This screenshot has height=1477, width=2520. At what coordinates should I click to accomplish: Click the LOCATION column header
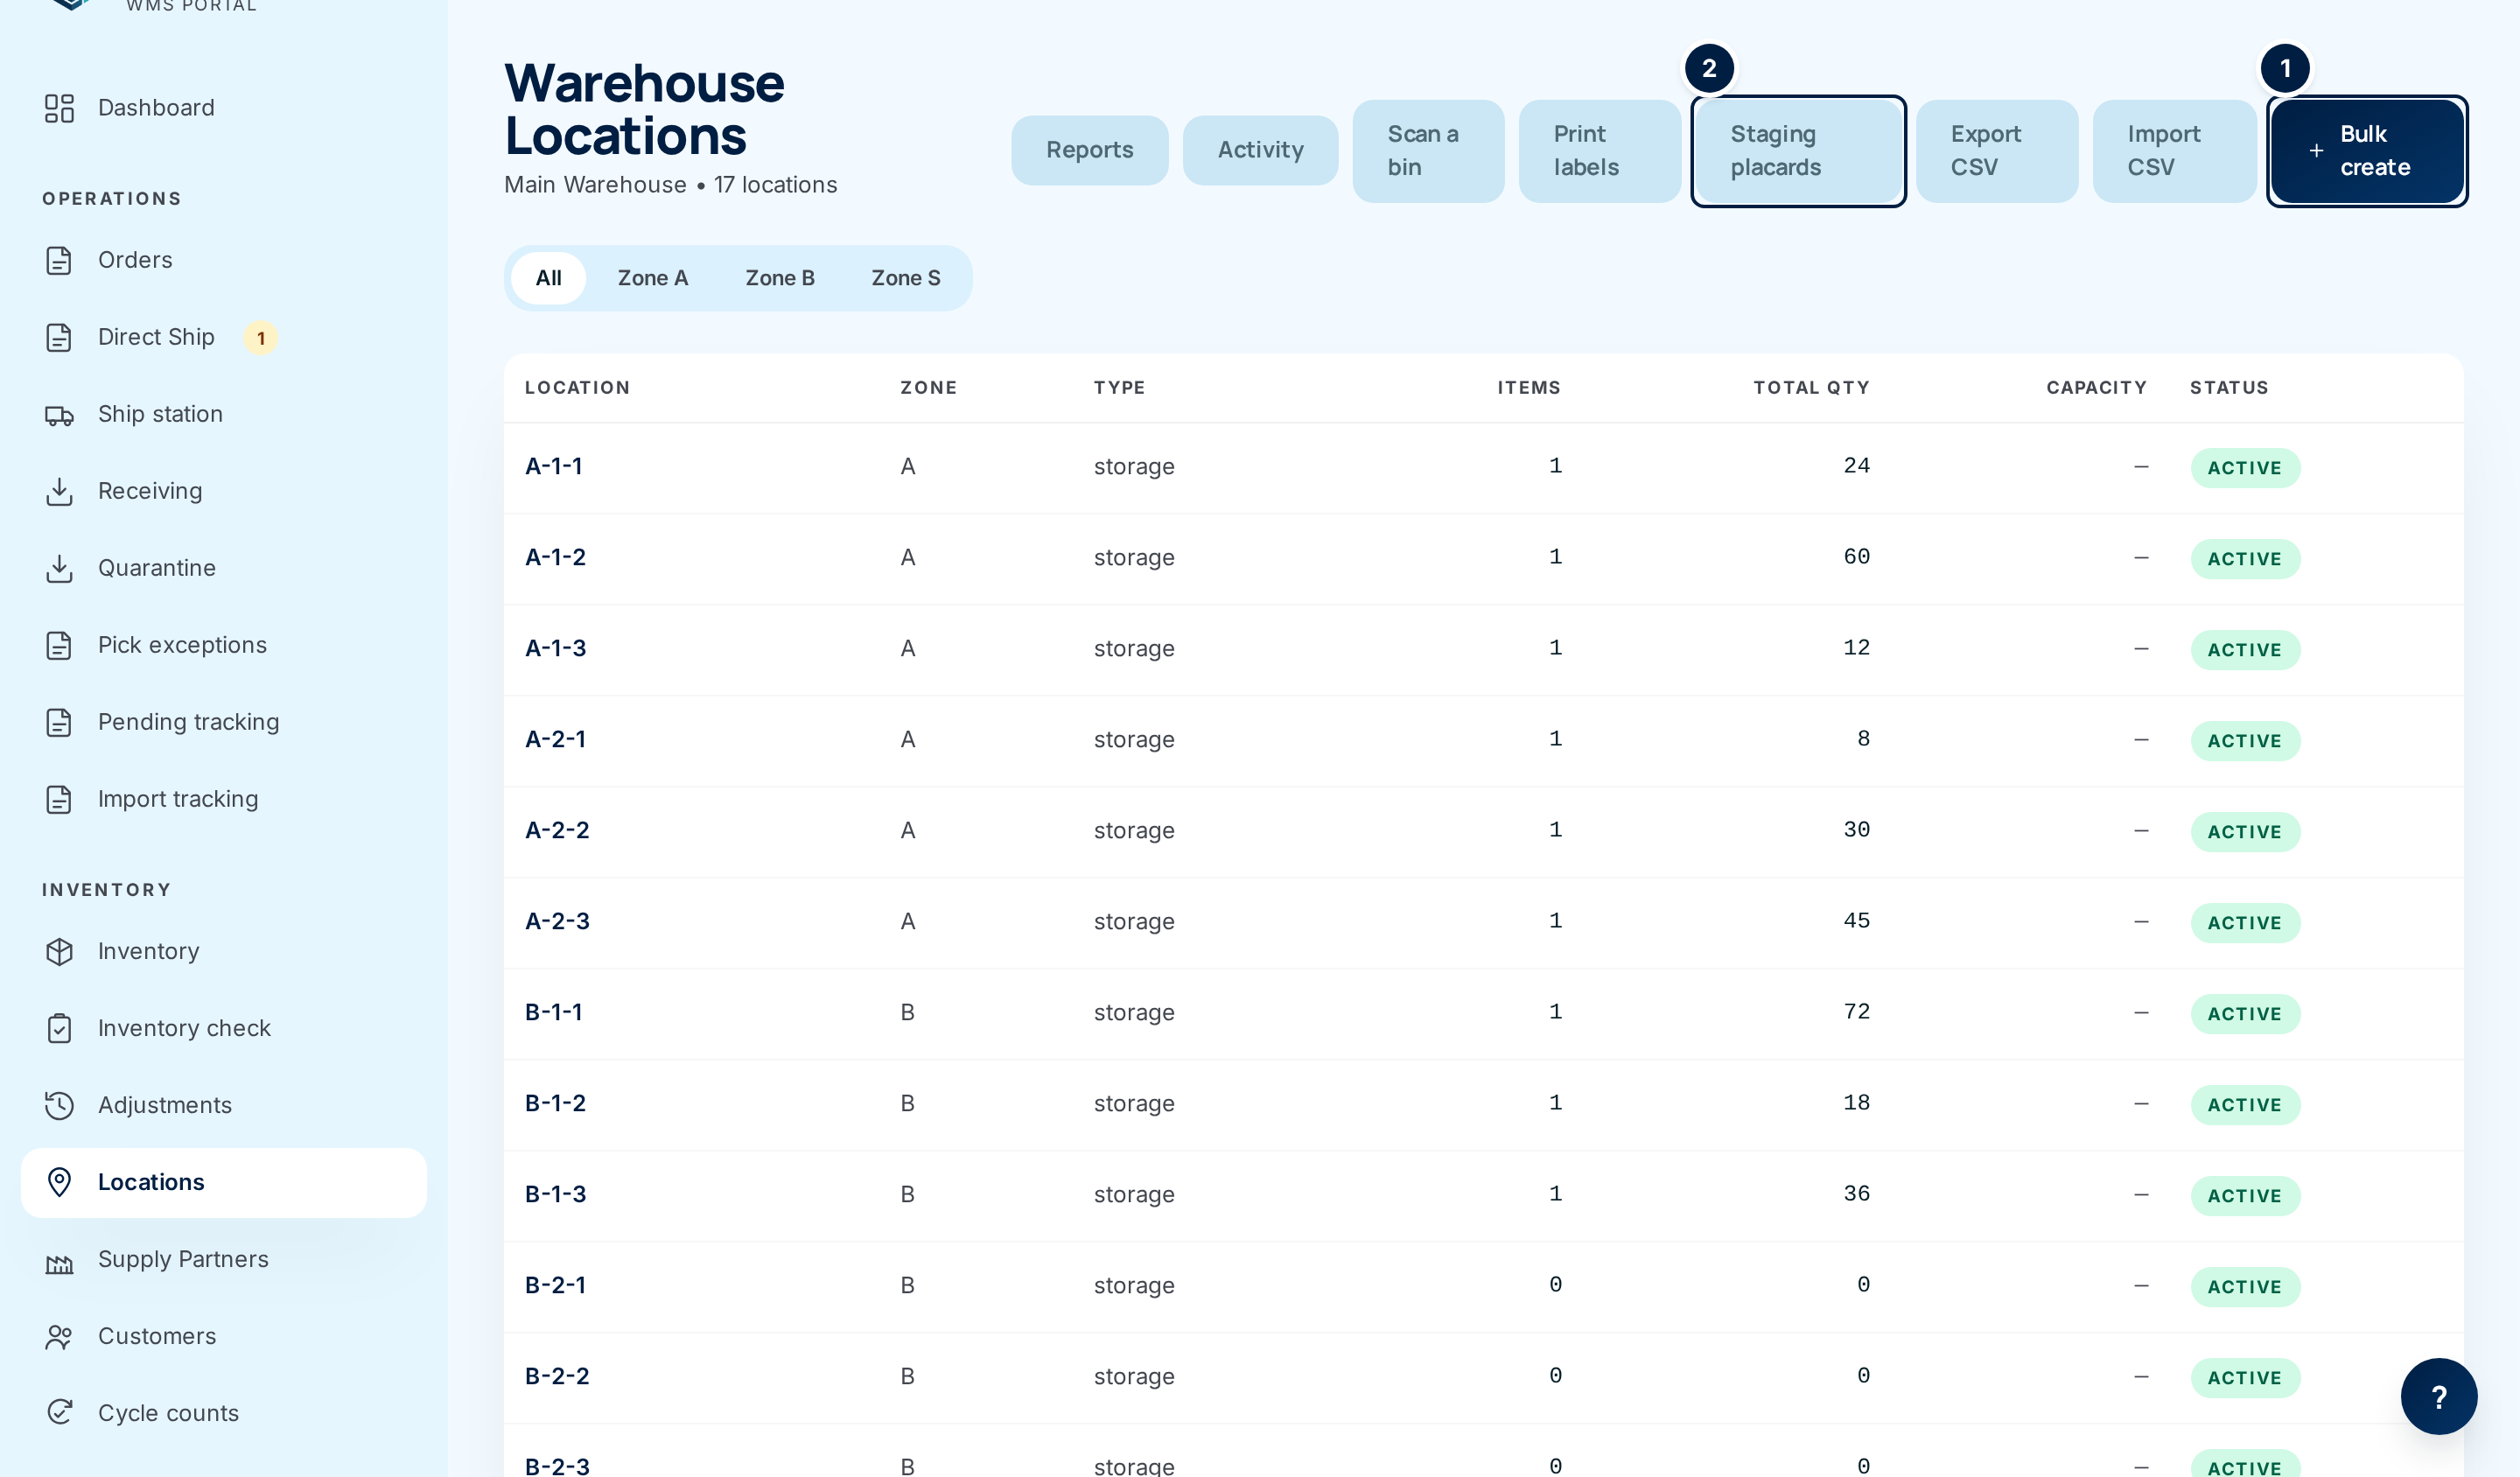(577, 388)
